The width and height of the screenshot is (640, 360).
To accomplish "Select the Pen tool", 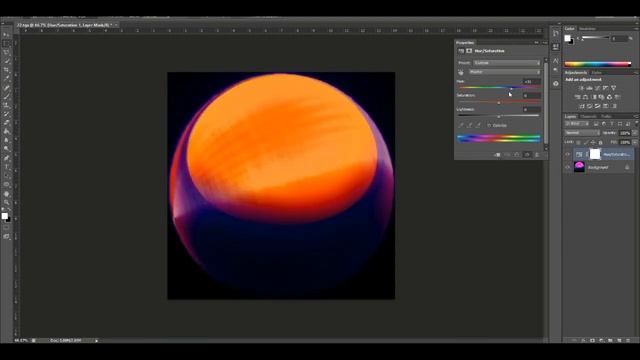I will click(x=6, y=158).
